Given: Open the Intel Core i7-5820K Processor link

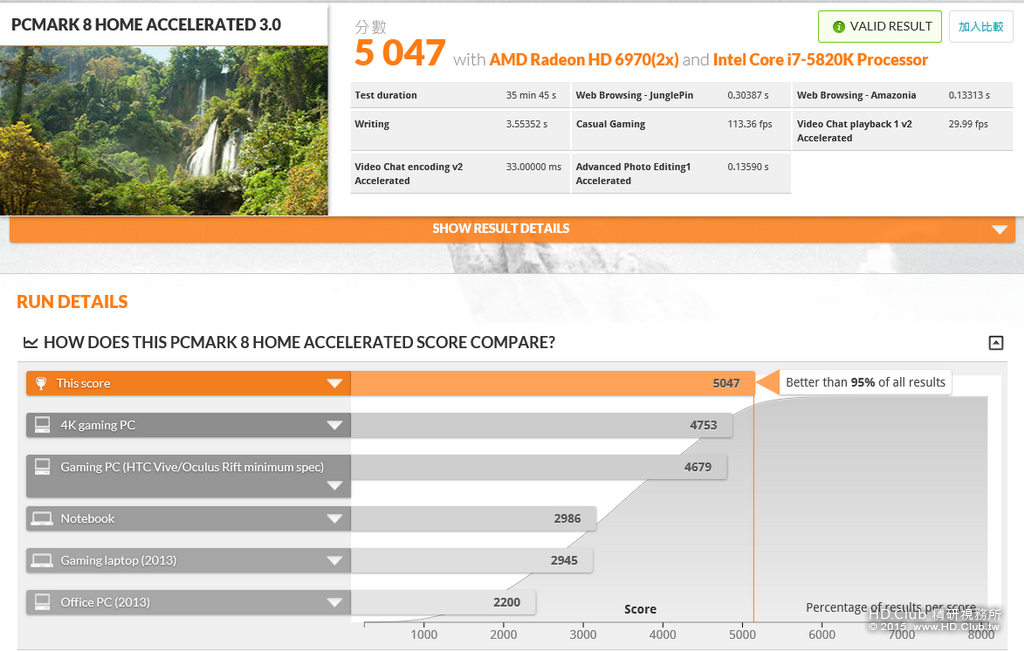Looking at the screenshot, I should click(x=820, y=60).
